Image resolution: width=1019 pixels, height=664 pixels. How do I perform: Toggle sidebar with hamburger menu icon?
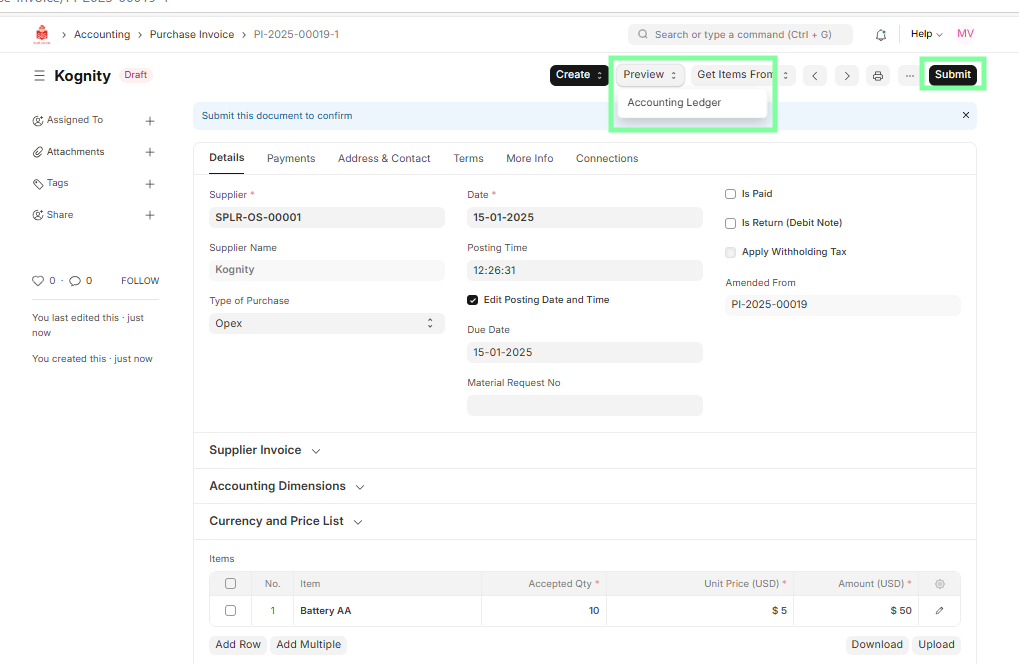click(39, 76)
